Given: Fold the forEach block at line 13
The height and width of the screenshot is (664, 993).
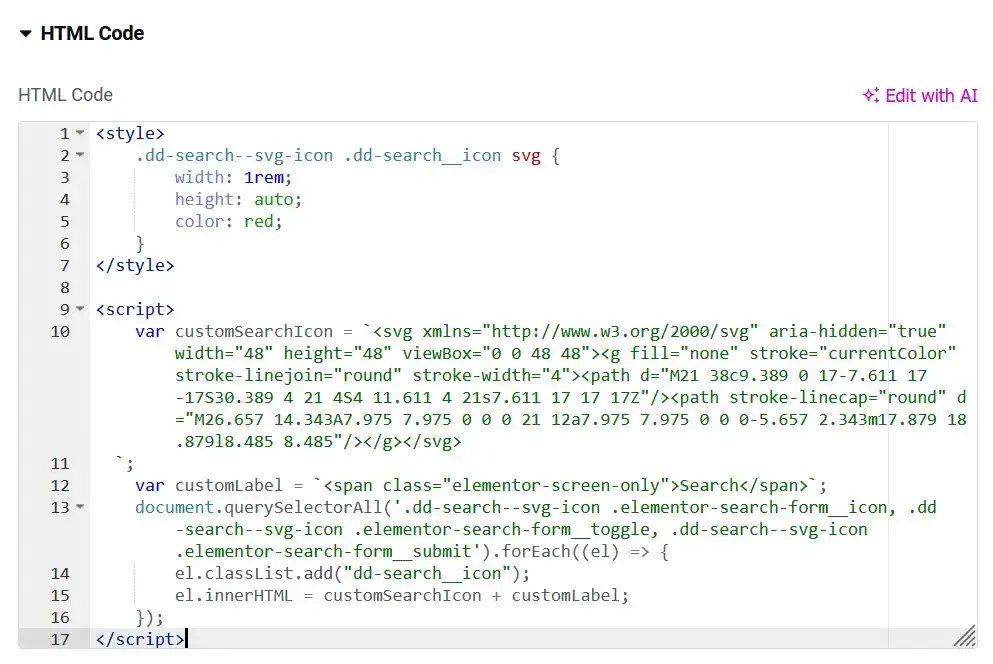Looking at the screenshot, I should (80, 507).
